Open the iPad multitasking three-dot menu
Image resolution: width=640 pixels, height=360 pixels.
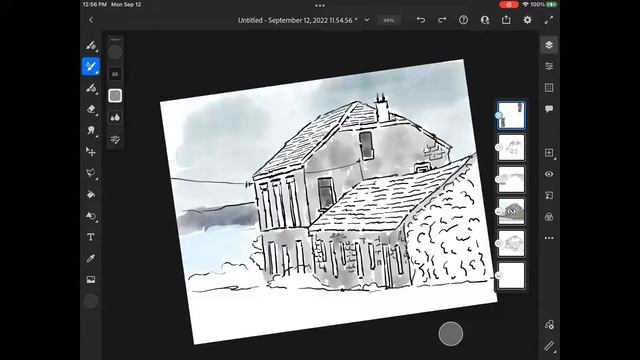coord(320,6)
